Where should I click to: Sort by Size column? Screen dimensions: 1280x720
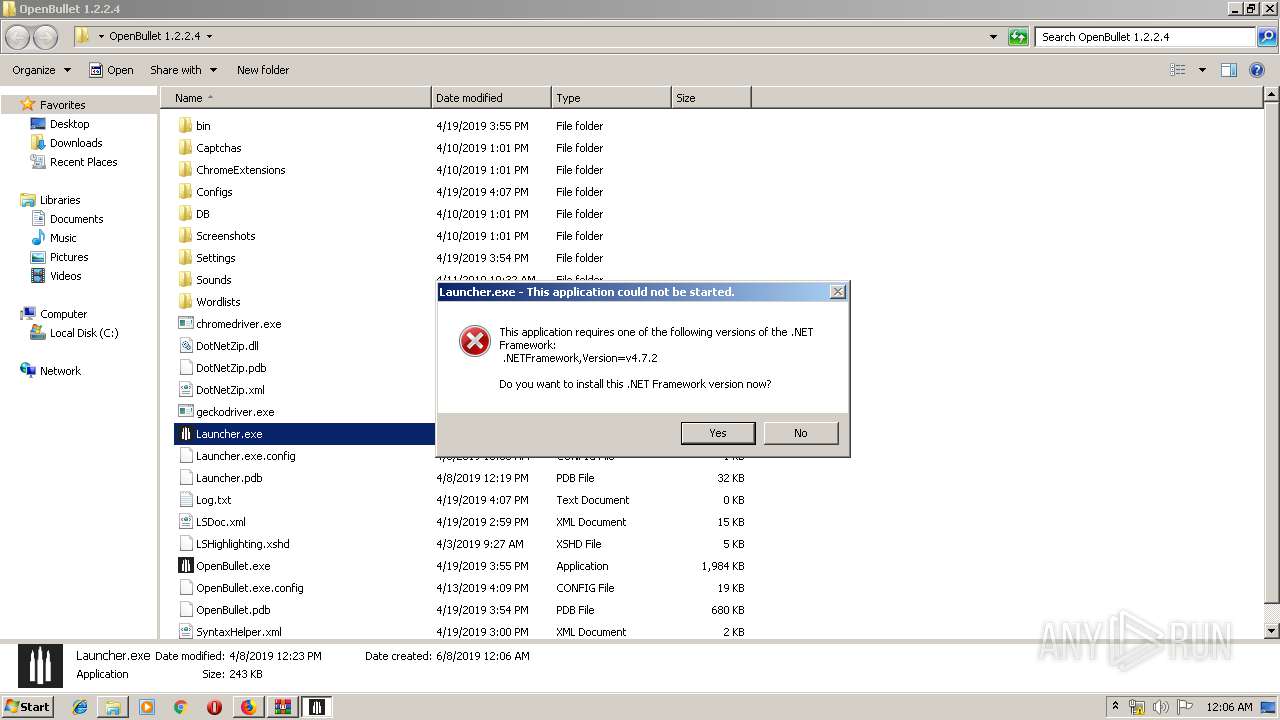click(711, 98)
